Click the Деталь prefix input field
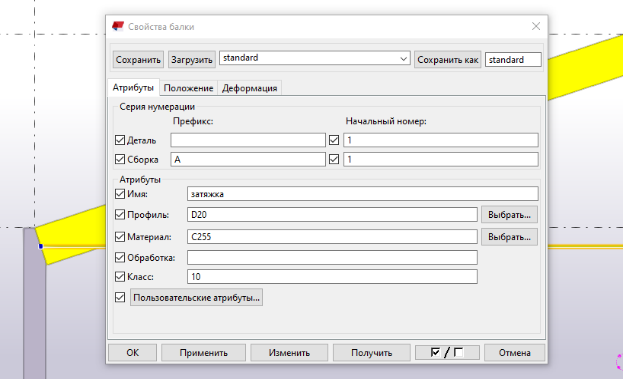623x379 pixels. click(248, 140)
